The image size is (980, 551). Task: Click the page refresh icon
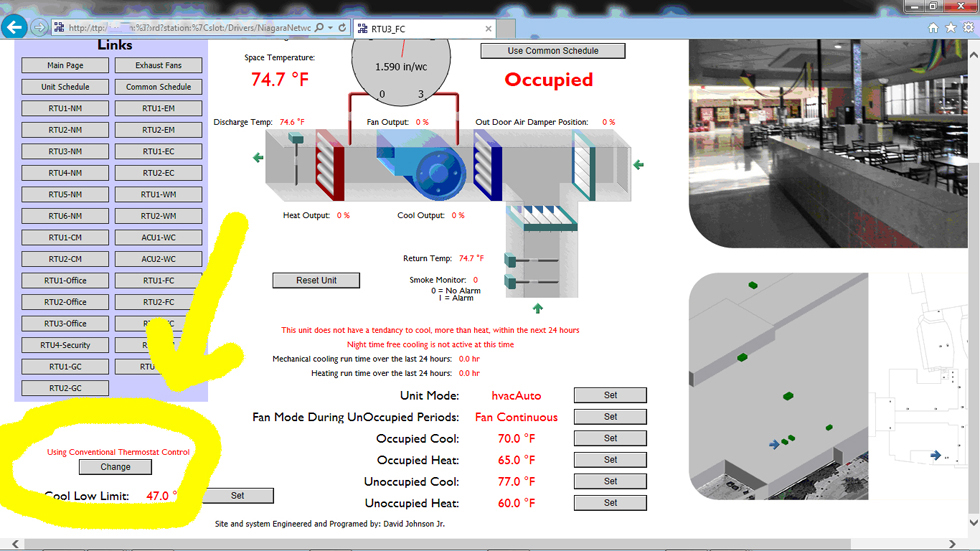coord(342,27)
